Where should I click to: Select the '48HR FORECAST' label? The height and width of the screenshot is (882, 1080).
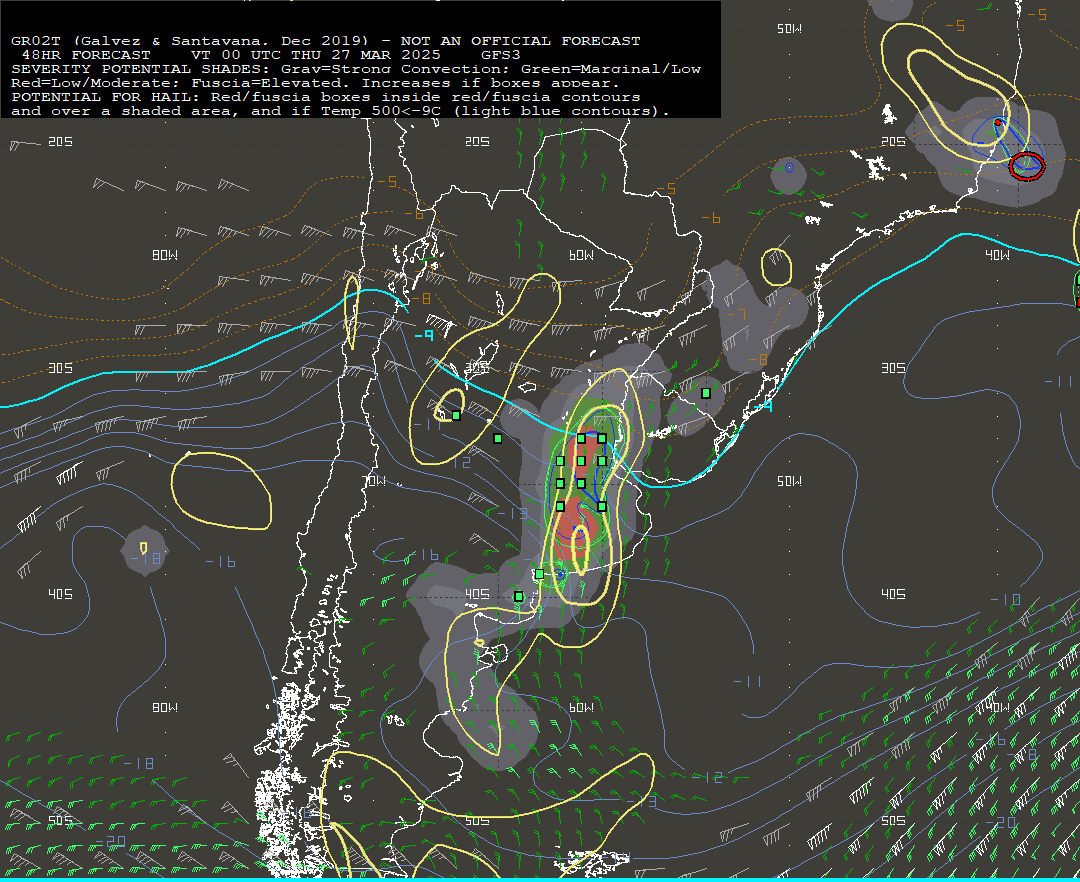[86, 55]
